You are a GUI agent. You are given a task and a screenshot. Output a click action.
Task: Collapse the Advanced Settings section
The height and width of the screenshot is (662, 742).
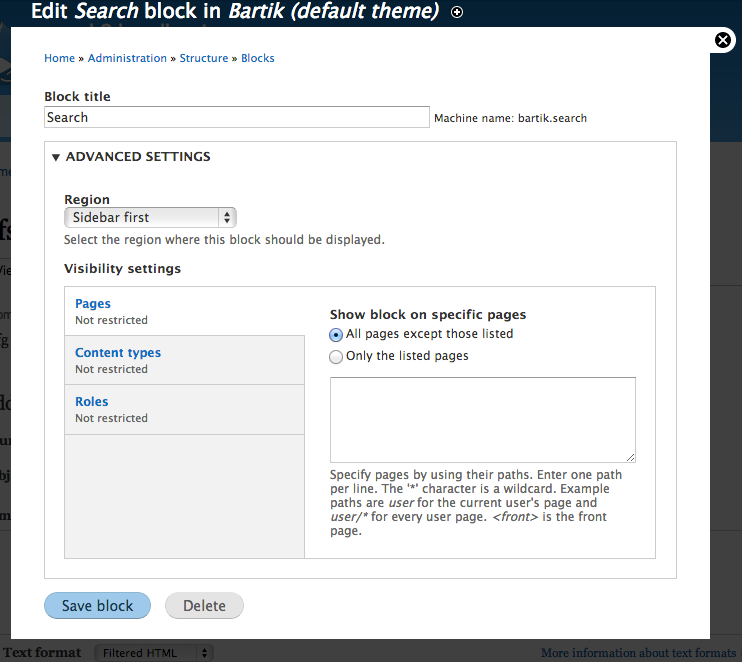(137, 157)
